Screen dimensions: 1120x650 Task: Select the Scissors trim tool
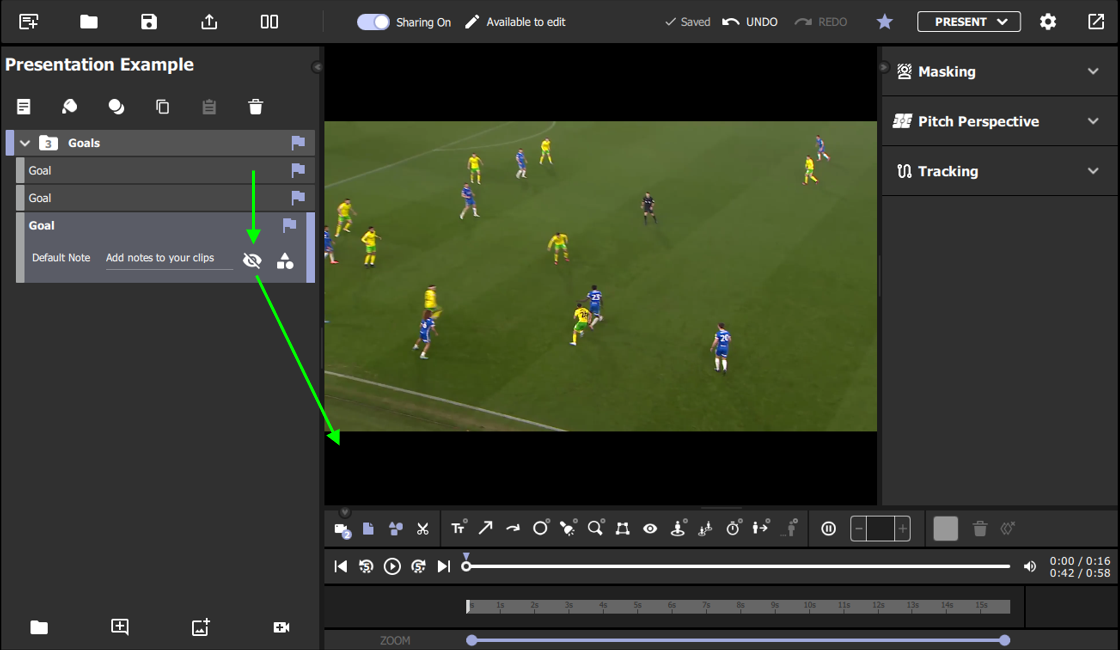pyautogui.click(x=422, y=528)
